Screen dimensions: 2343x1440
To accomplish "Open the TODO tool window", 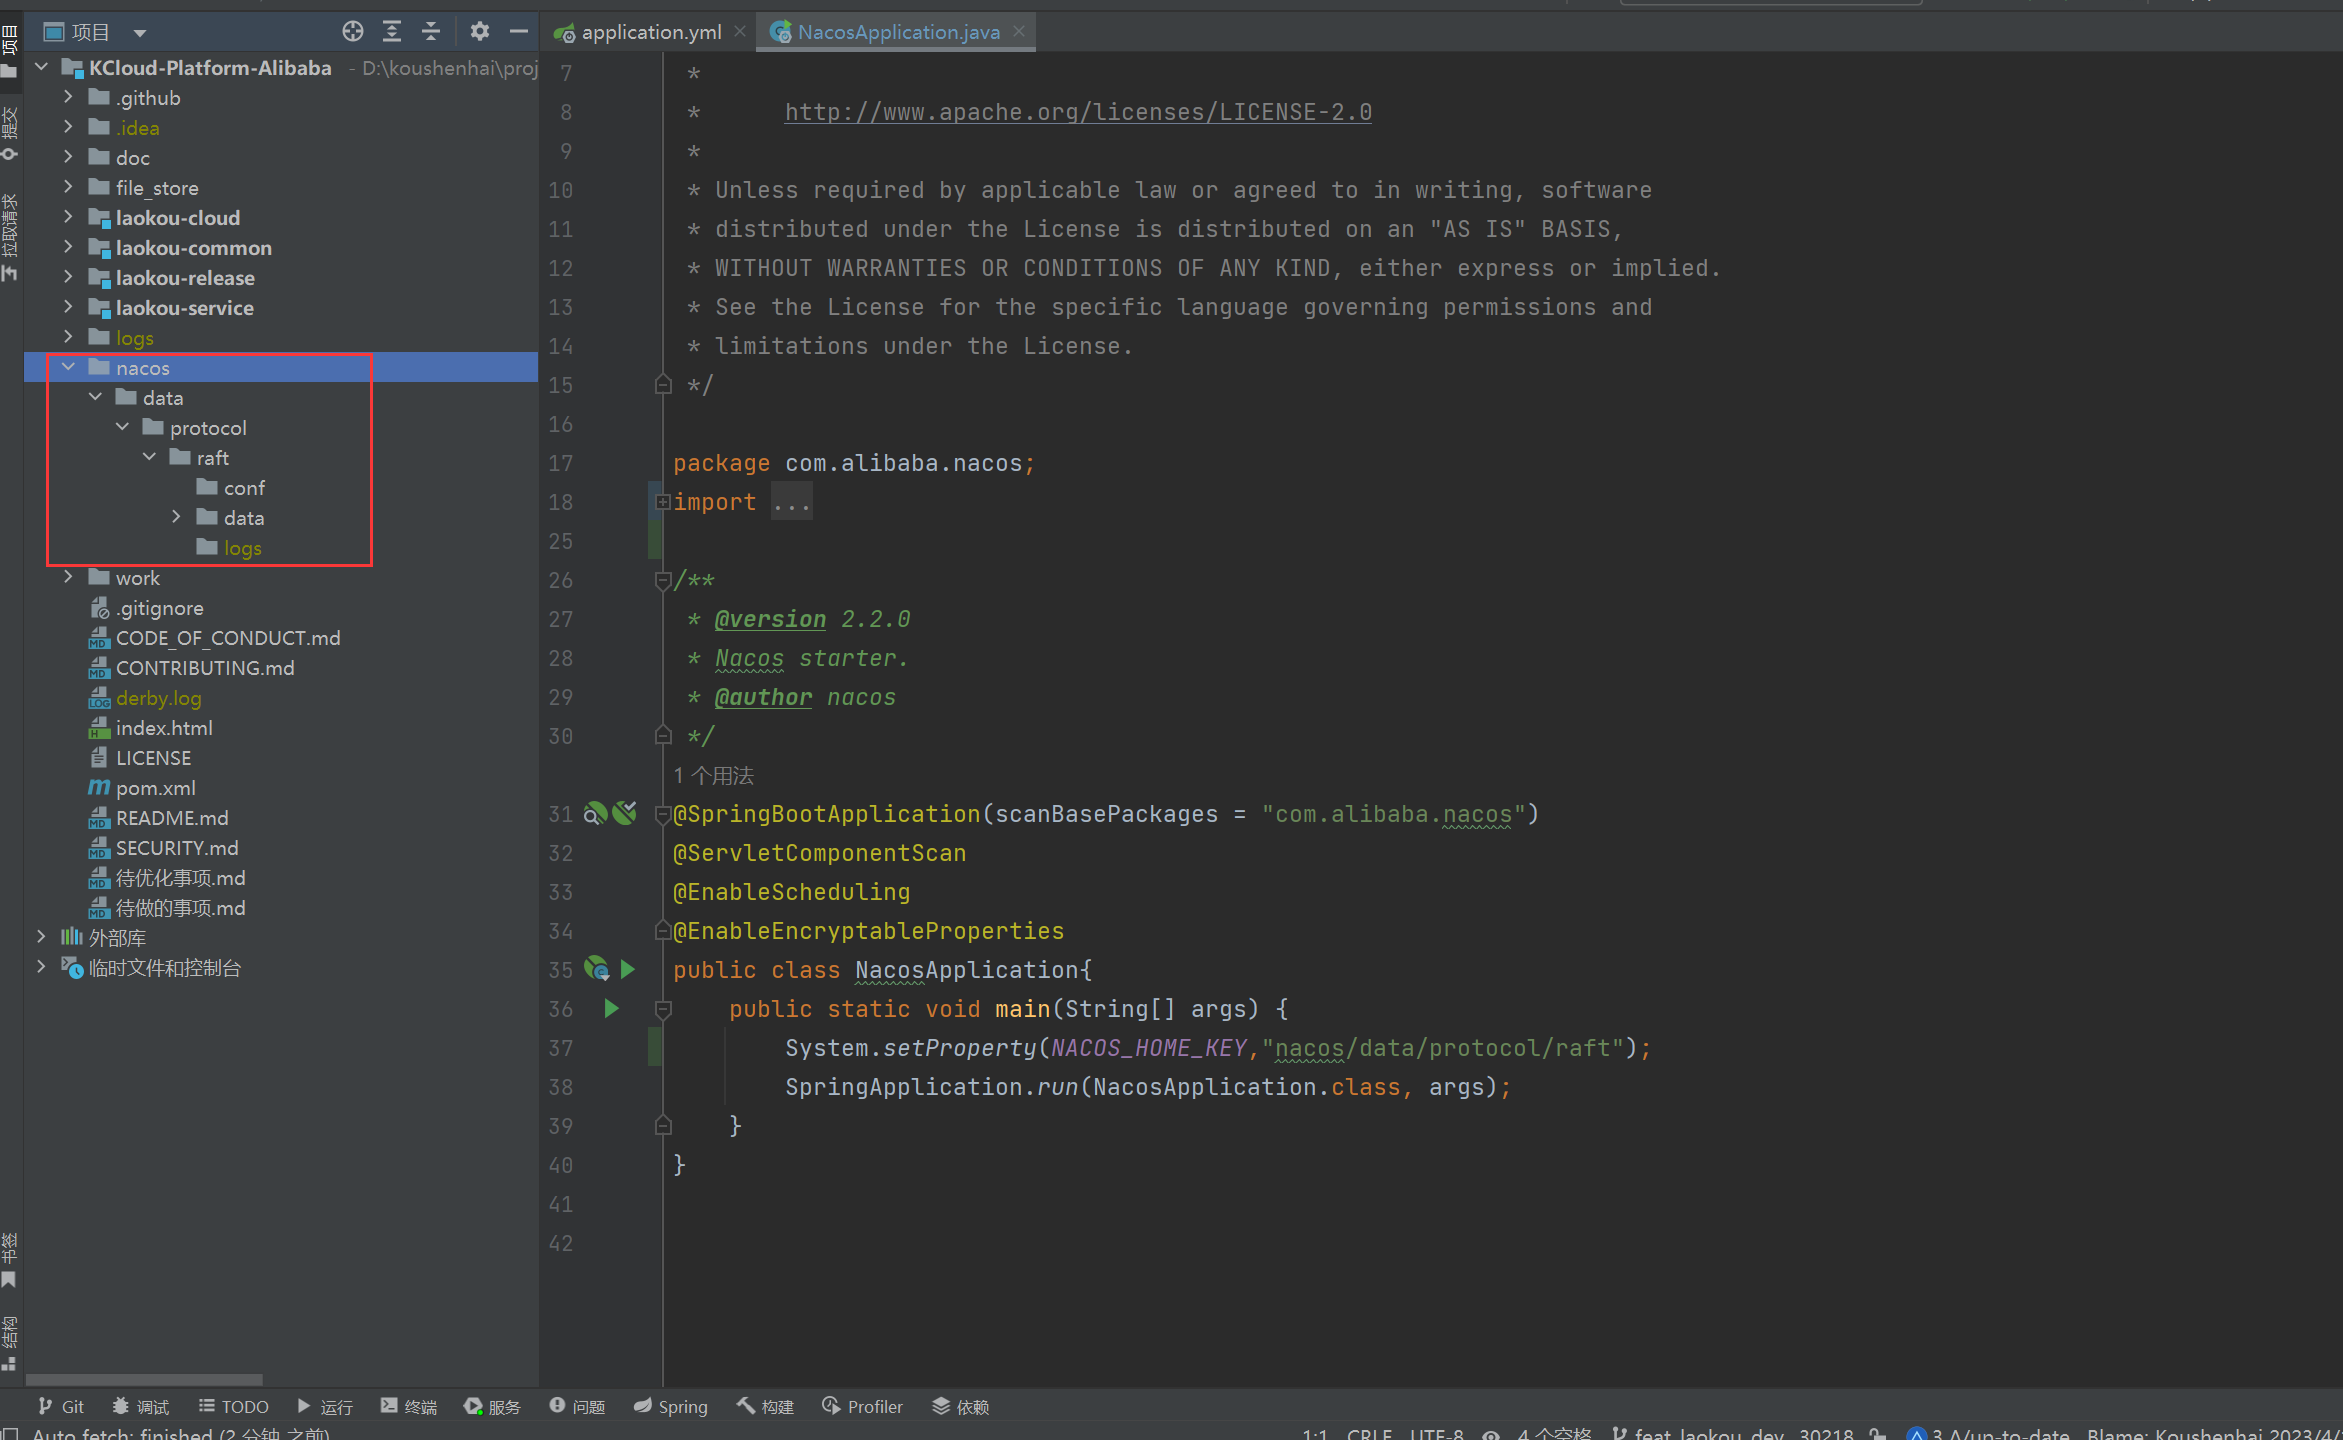I will tap(233, 1406).
